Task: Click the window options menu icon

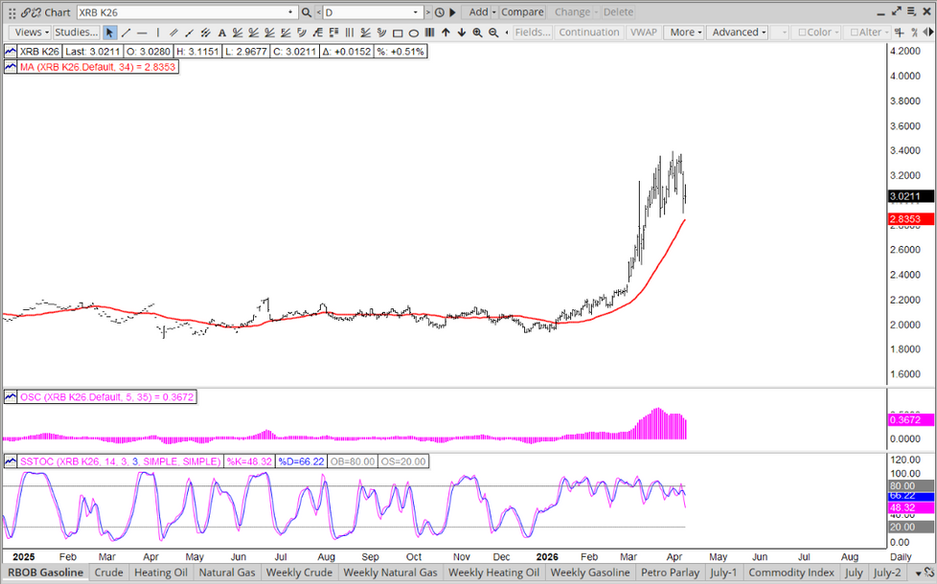Action: coord(912,11)
